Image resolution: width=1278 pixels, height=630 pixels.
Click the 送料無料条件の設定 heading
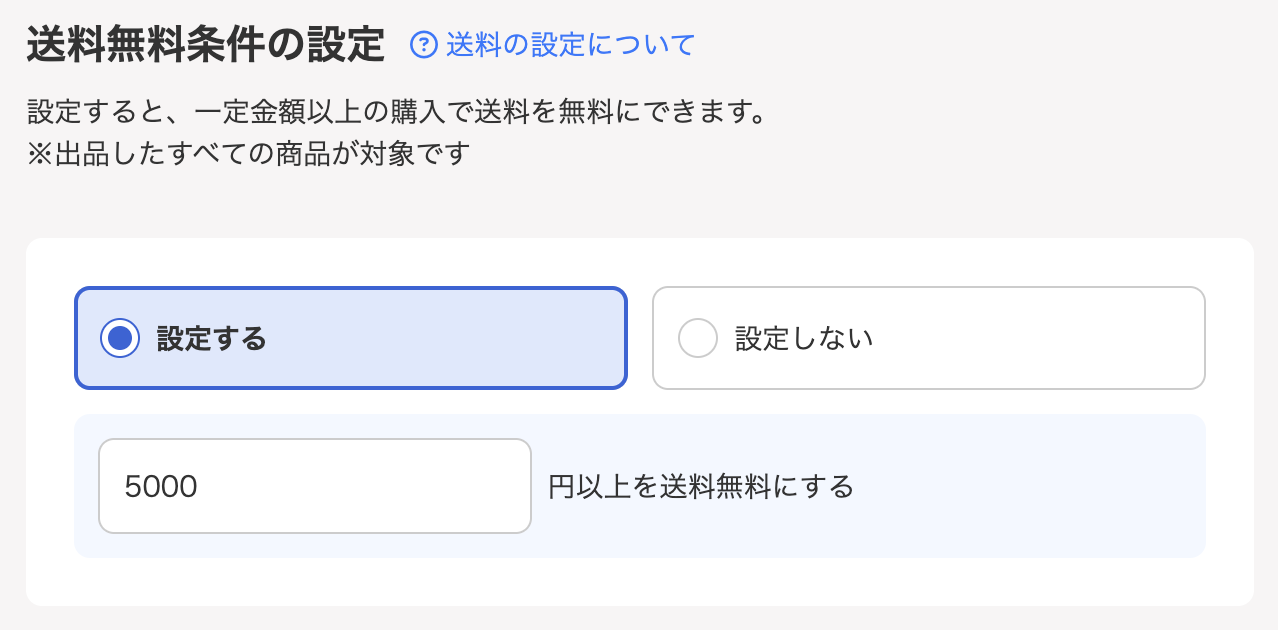click(203, 44)
